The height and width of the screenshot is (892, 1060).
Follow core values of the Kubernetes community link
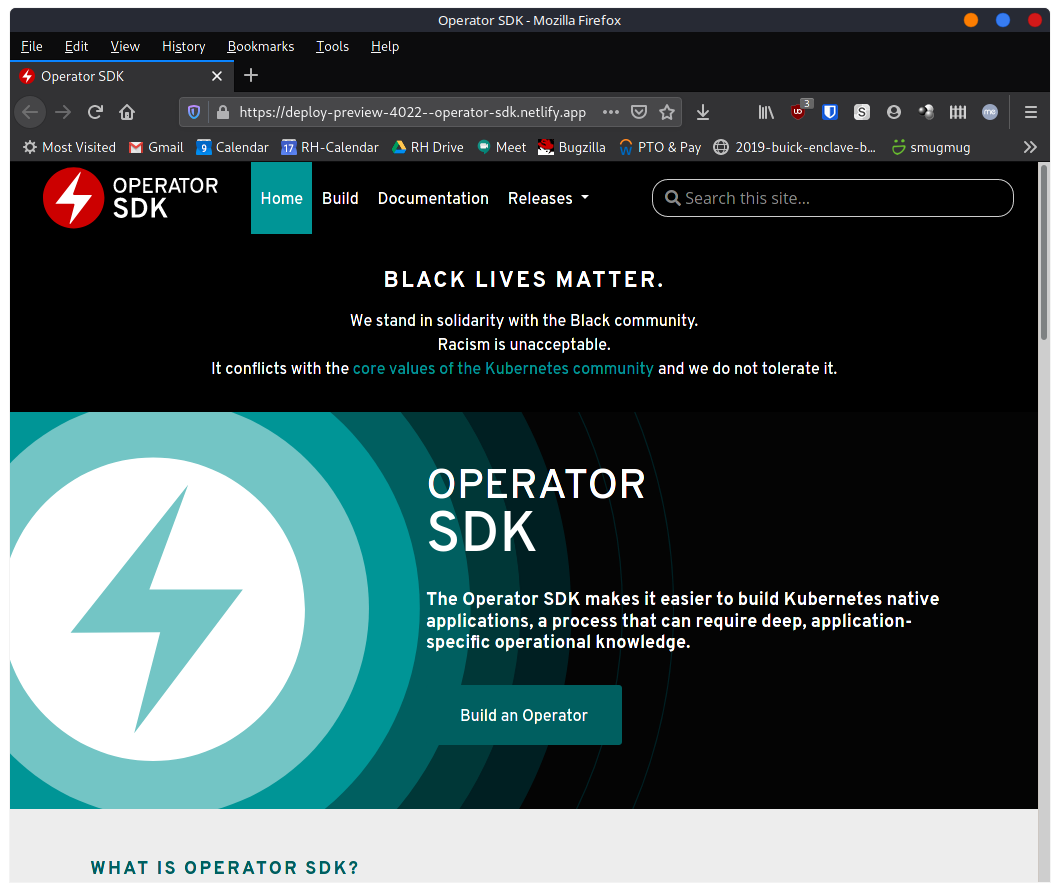pos(503,369)
